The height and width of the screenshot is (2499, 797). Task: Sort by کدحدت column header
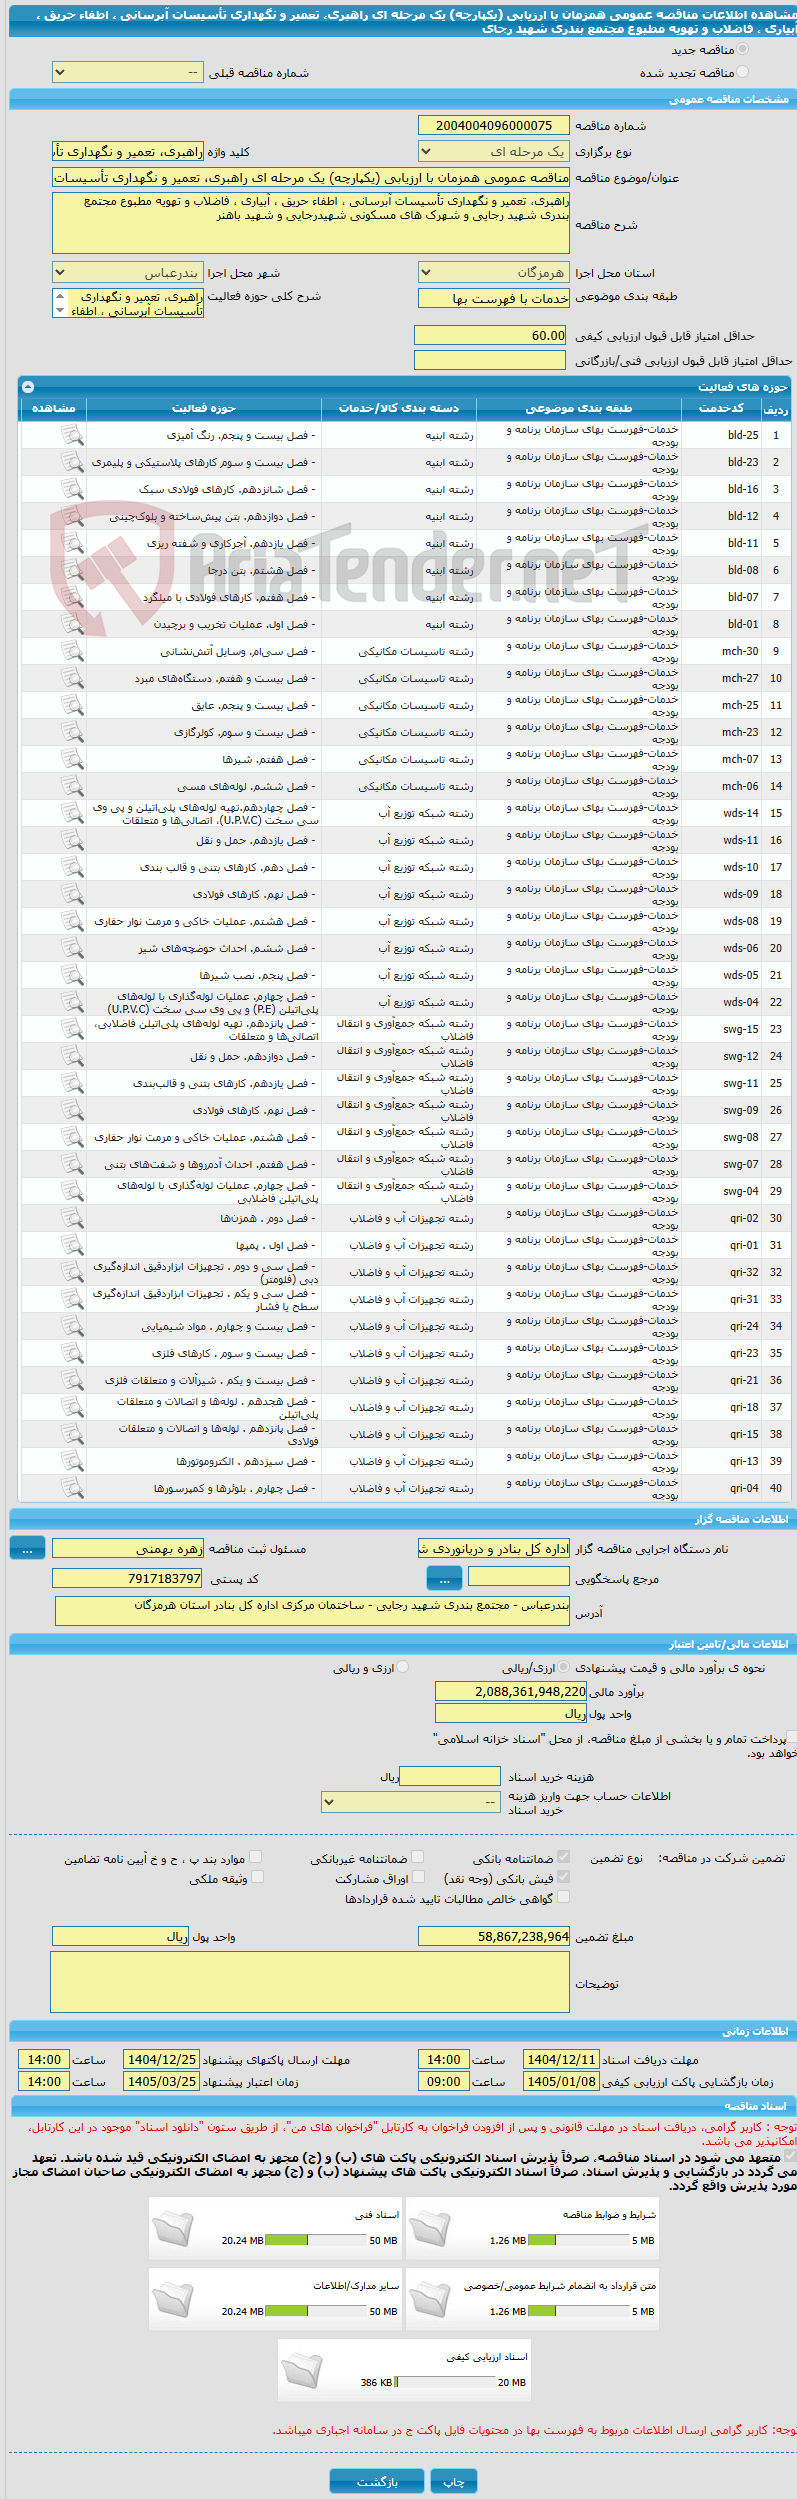pyautogui.click(x=721, y=408)
